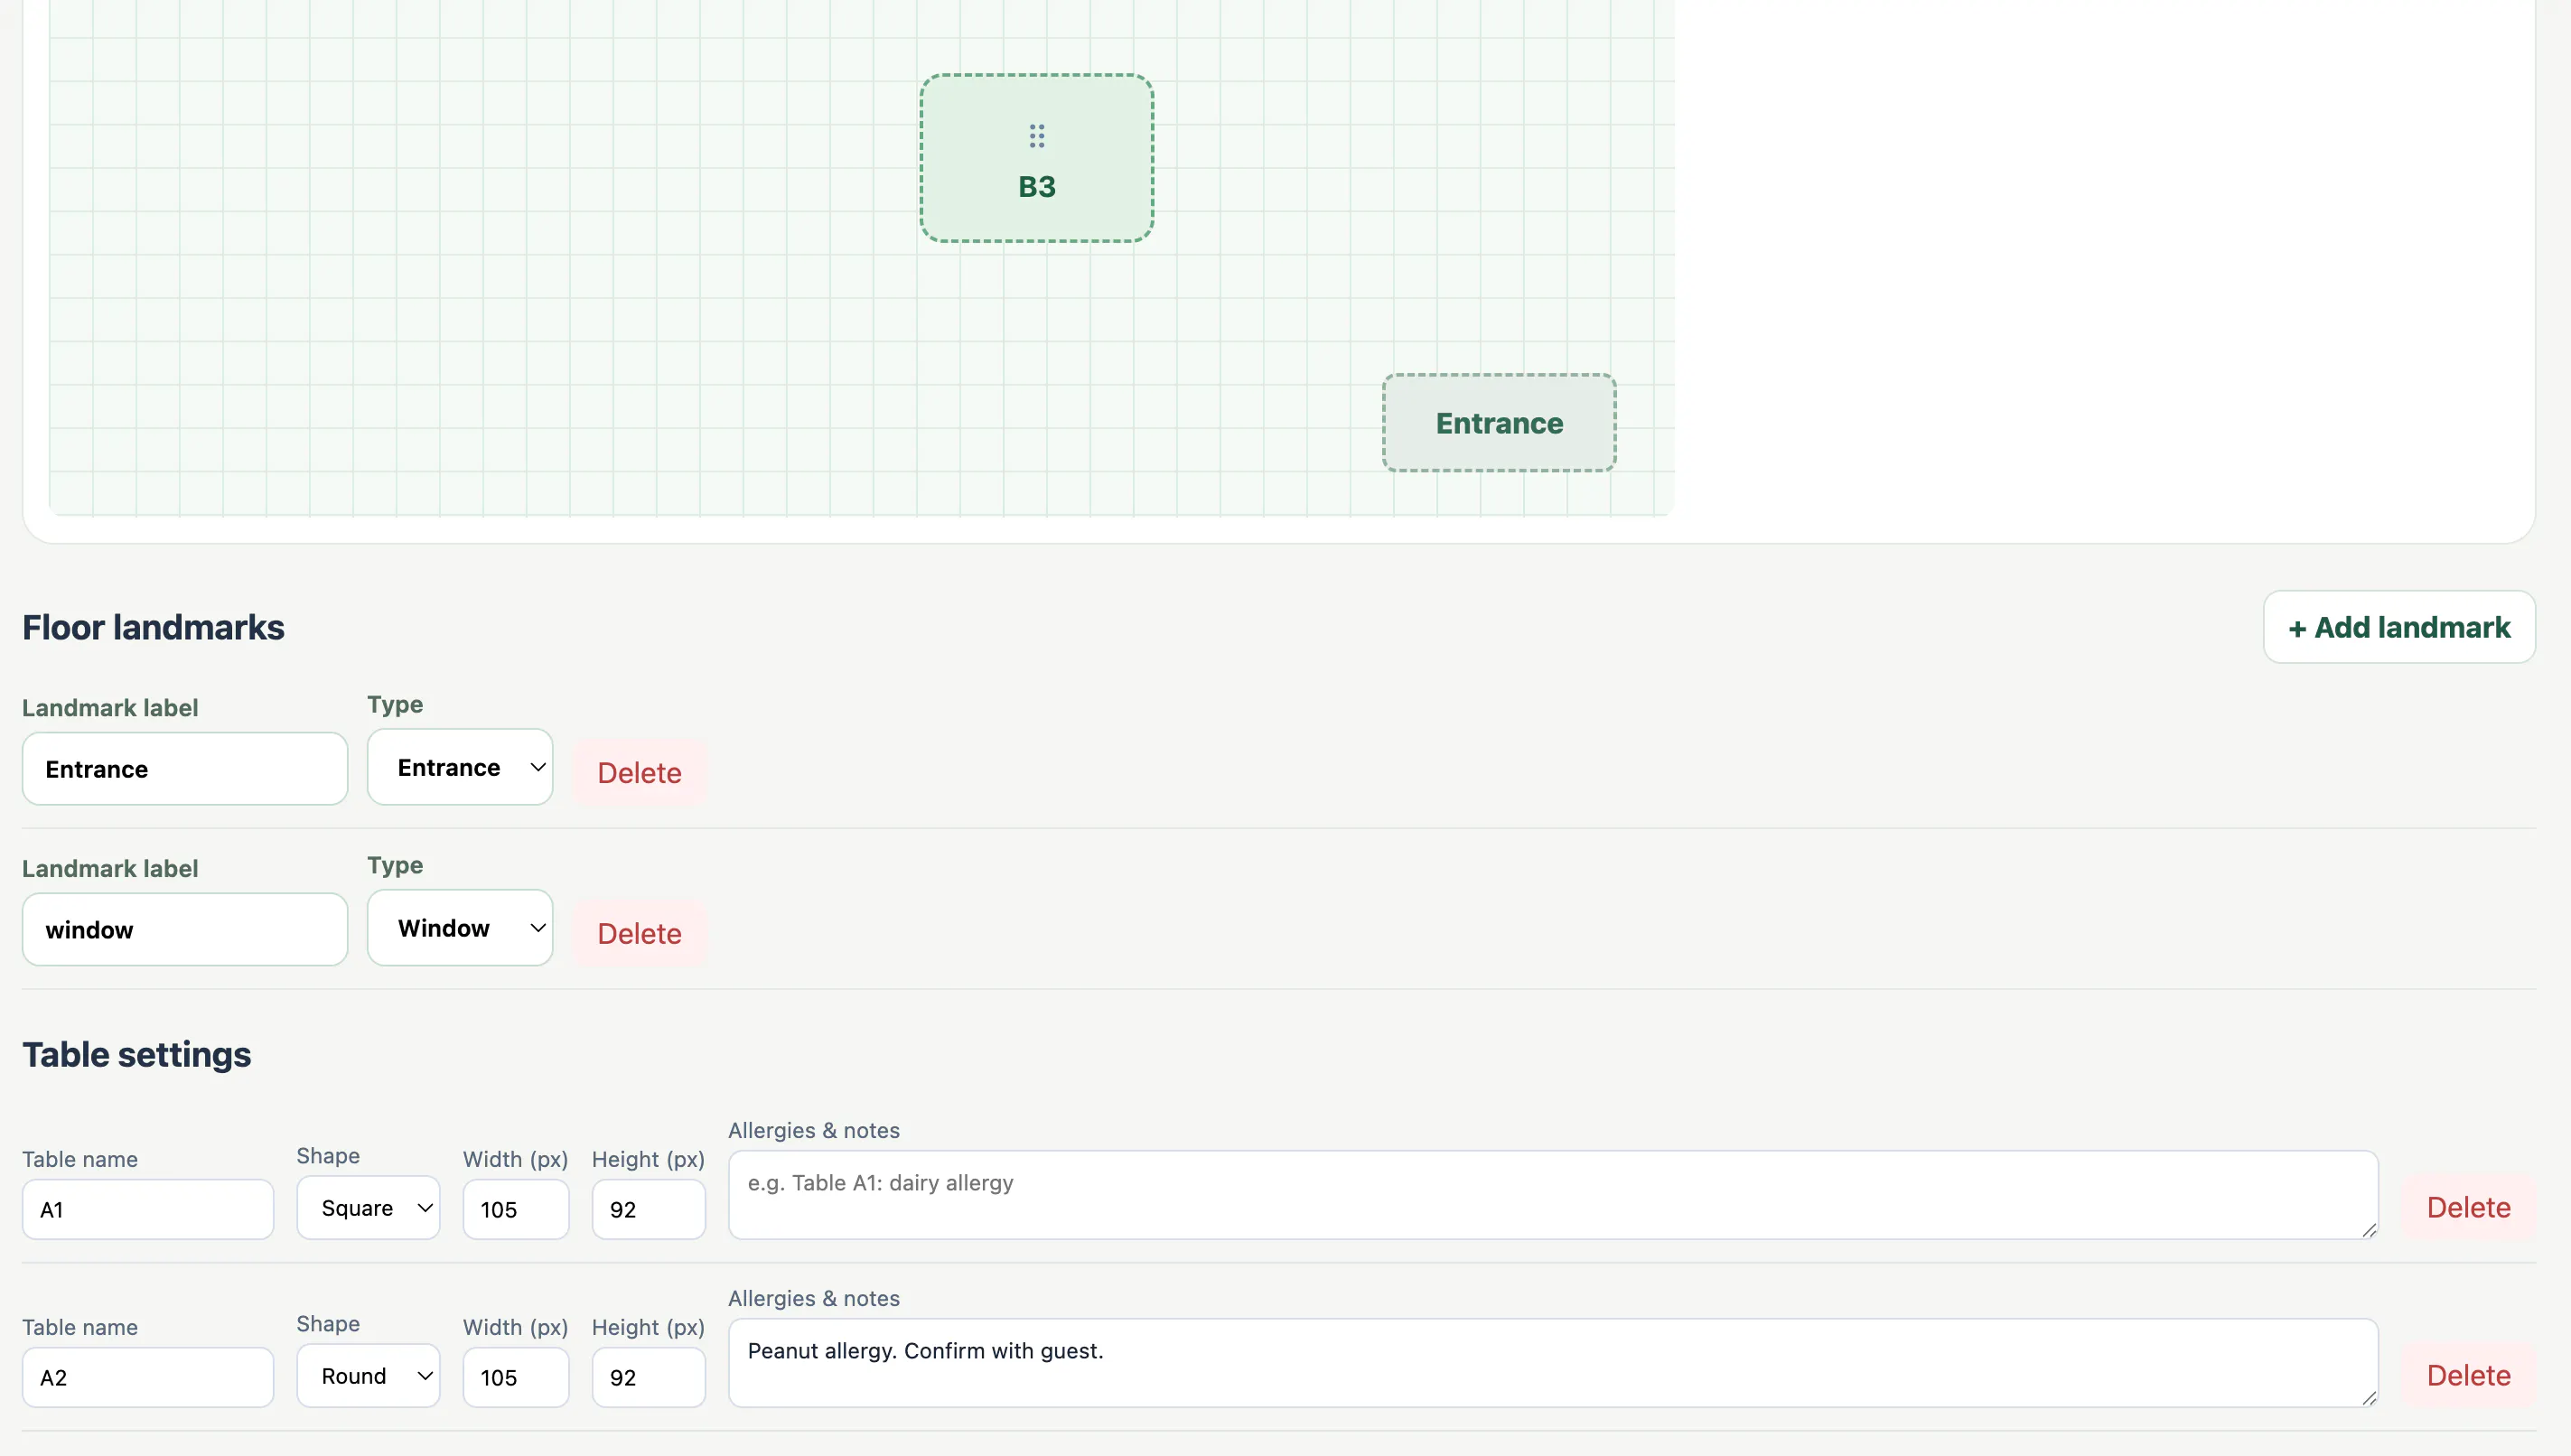Select the B3 table on the floor plan
Screen dimensions: 2571x1456
[x=1037, y=158]
